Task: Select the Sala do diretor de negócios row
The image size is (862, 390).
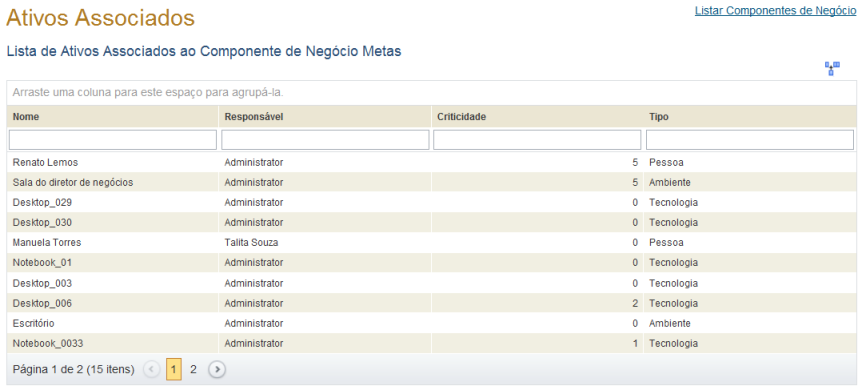Action: click(432, 183)
